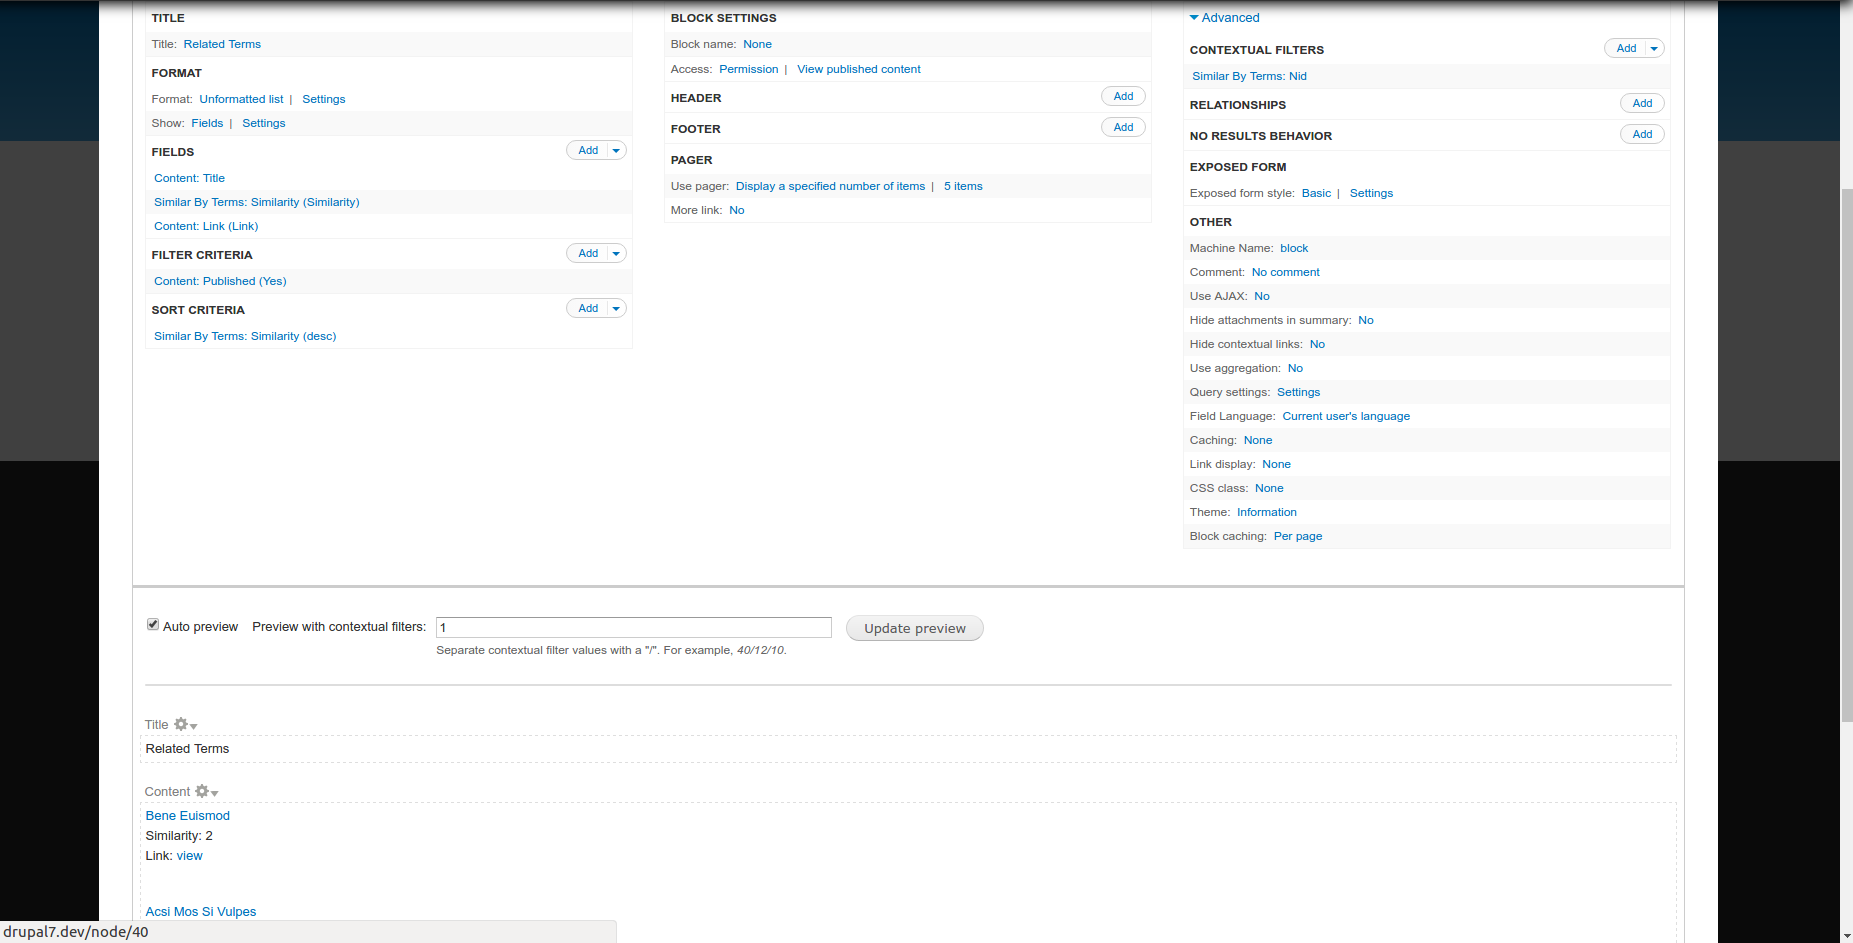This screenshot has height=943, width=1853.
Task: Open the Contextual Filters Add dropdown arrow
Action: coord(1654,49)
